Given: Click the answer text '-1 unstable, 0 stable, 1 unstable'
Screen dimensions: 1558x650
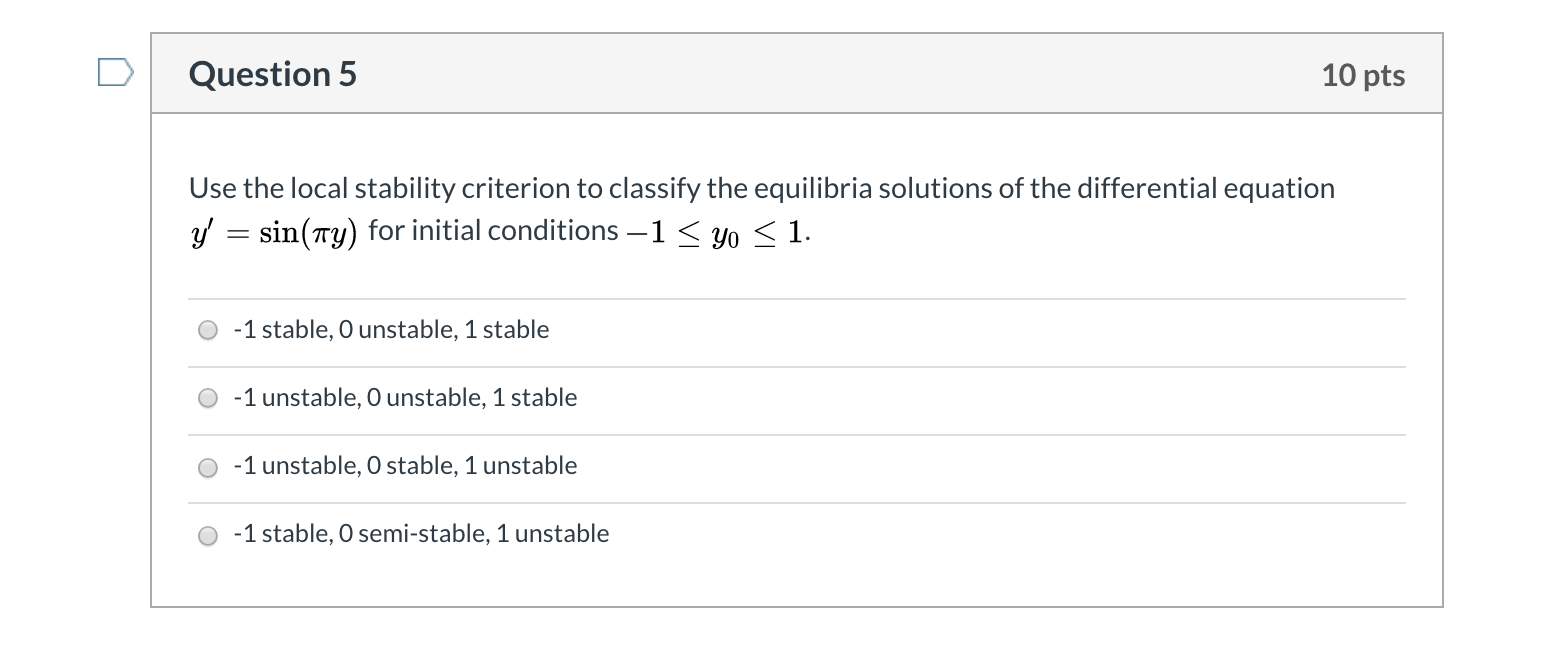Looking at the screenshot, I should 404,465.
